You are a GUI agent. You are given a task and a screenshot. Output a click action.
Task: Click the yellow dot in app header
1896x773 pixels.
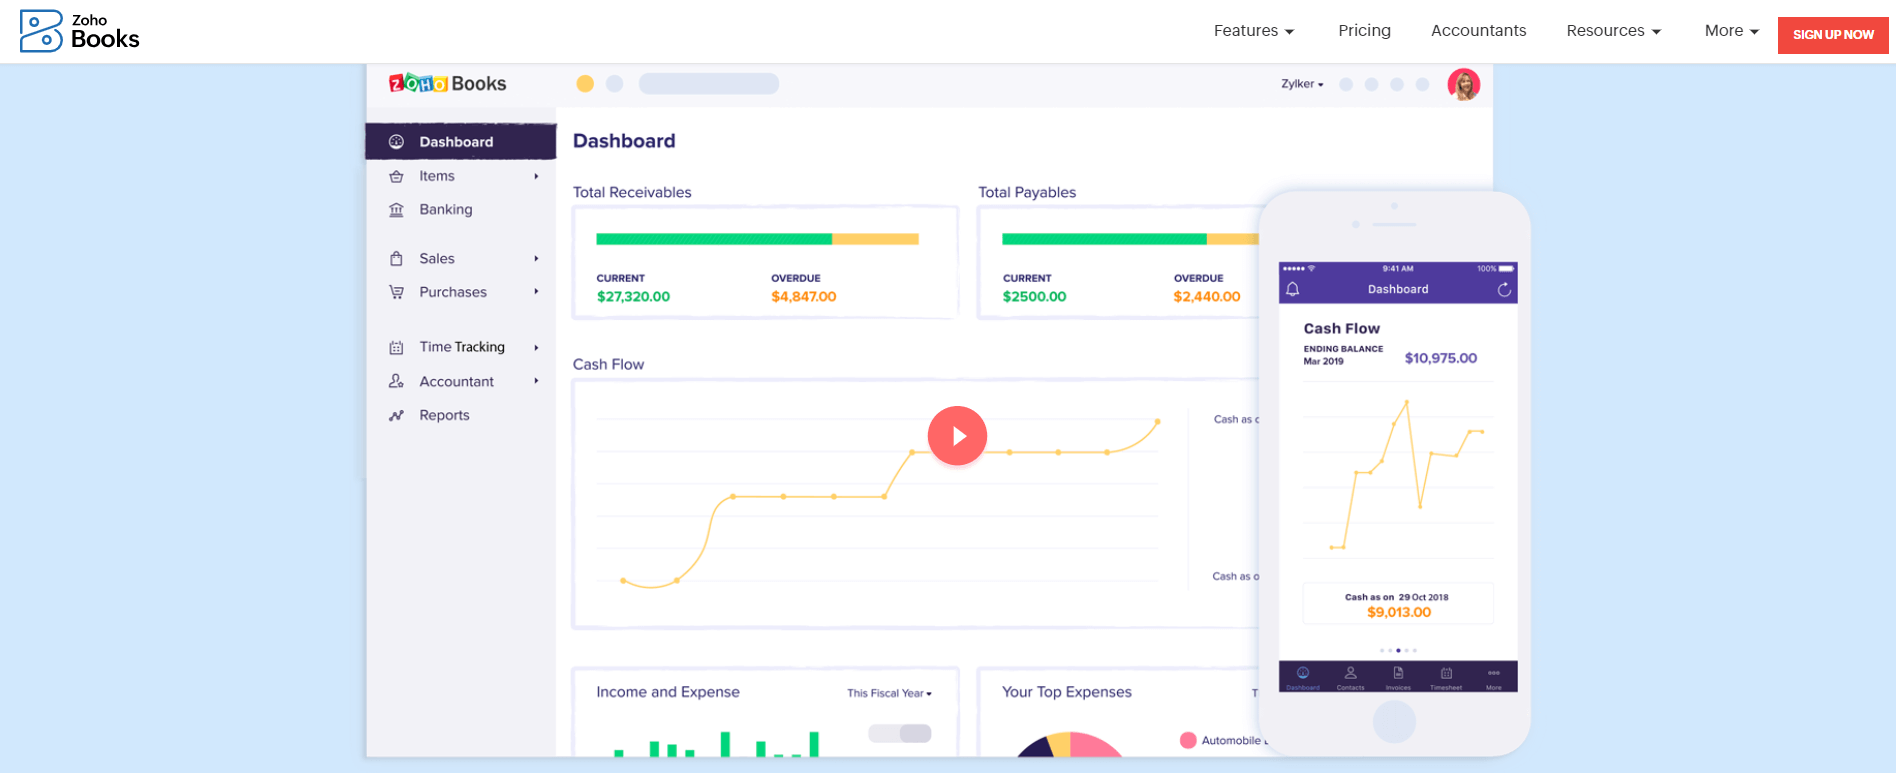pos(585,84)
